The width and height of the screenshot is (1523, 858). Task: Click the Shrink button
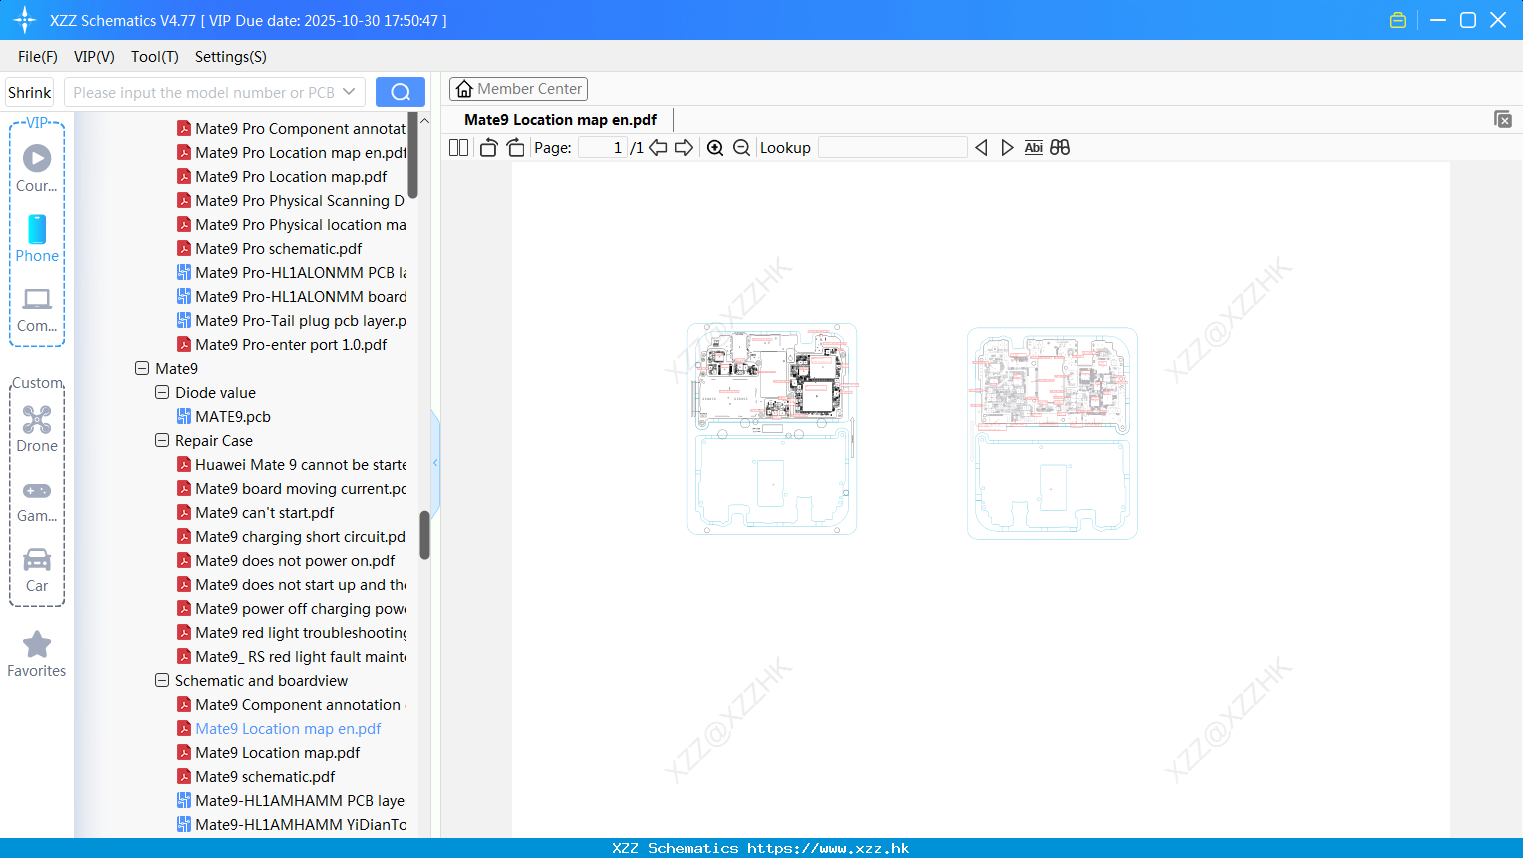30,92
